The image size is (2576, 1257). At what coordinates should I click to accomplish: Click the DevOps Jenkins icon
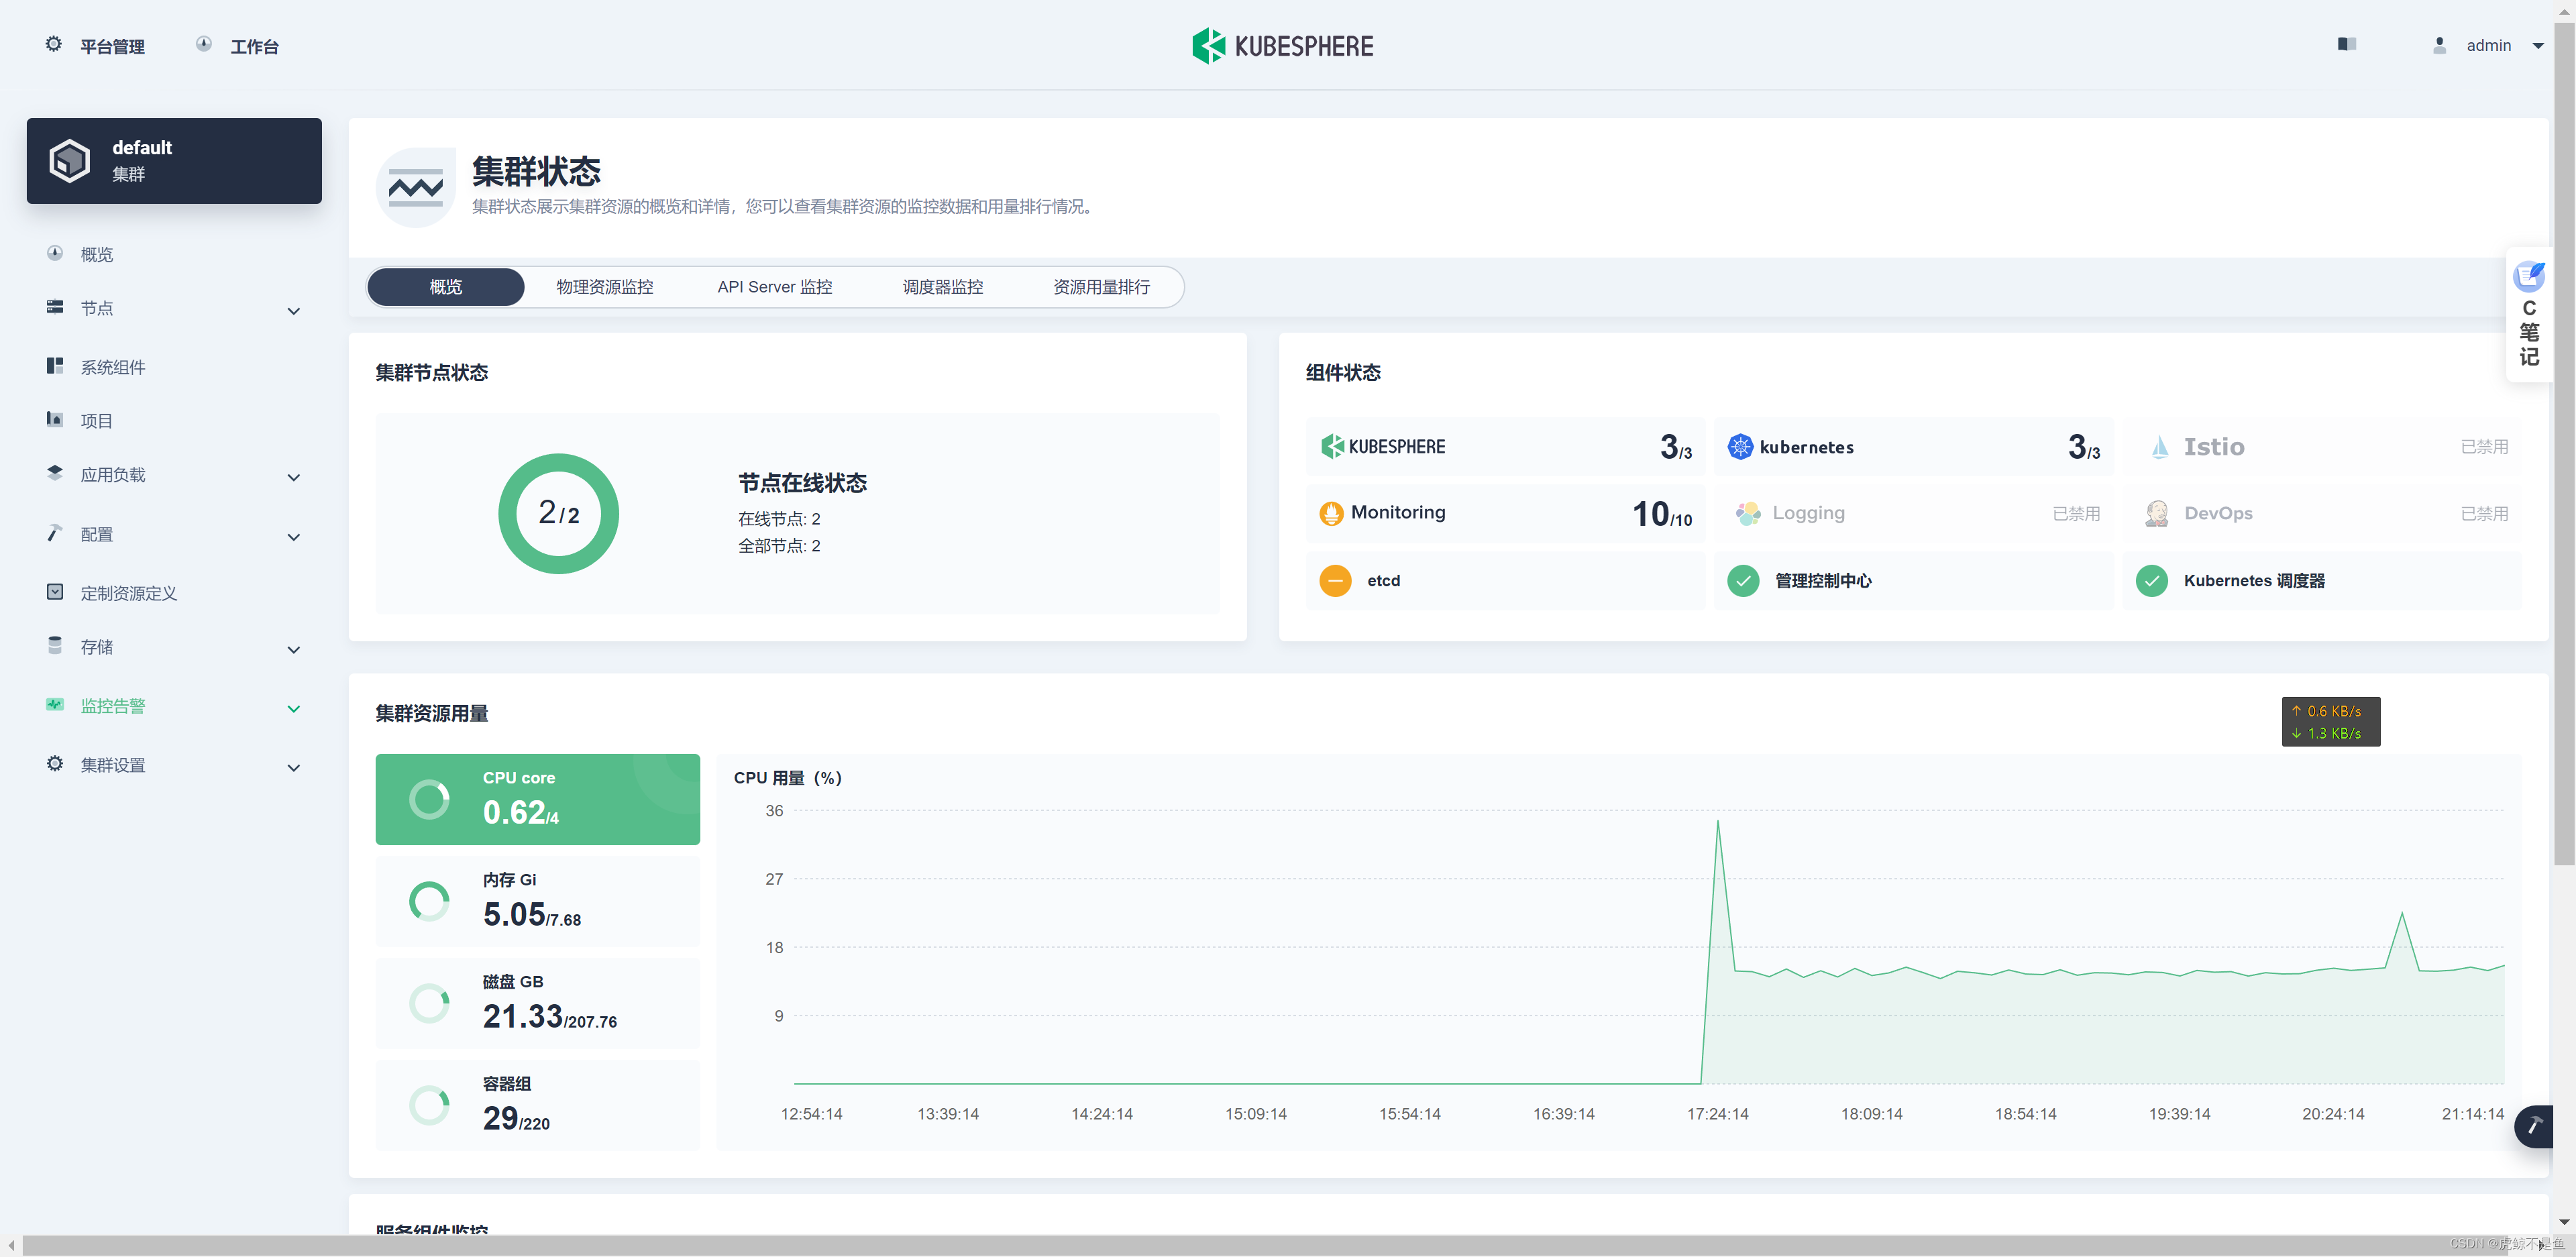tap(2157, 513)
